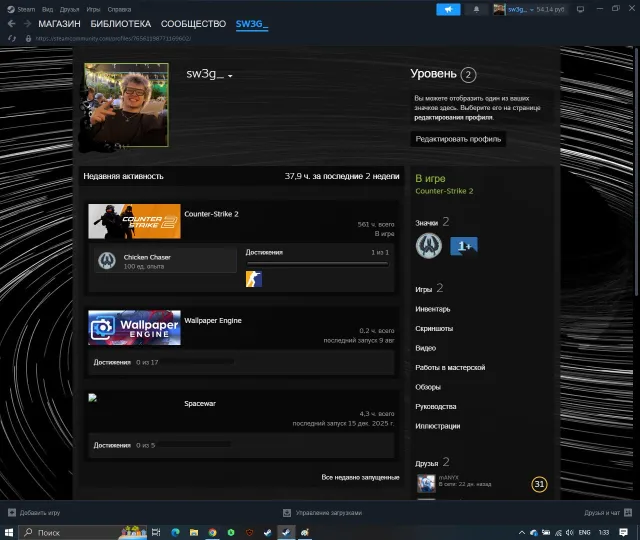Open the Друзья menu
Screen dimensions: 640x540
pyautogui.click(x=69, y=9)
